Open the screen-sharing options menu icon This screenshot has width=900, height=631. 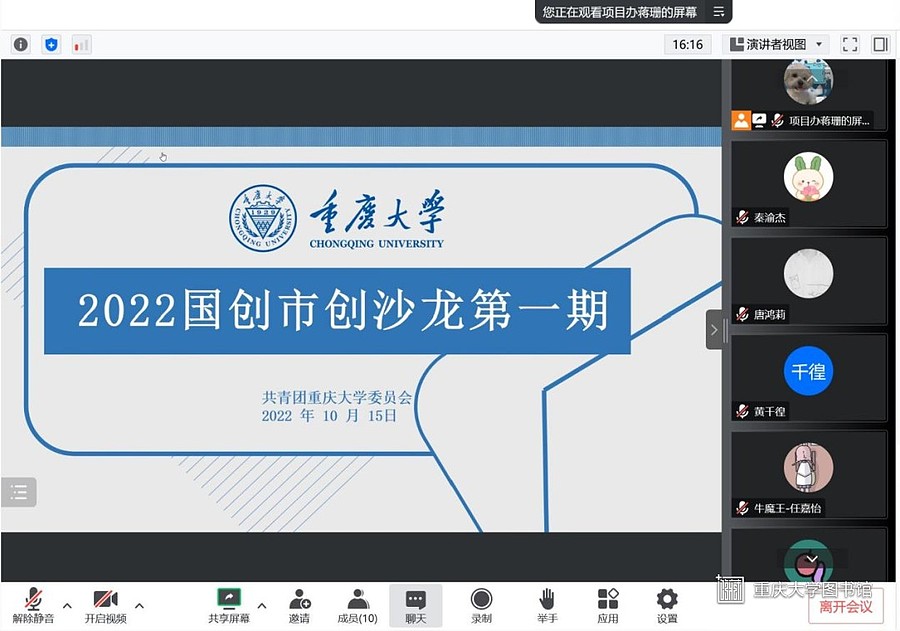coord(719,11)
